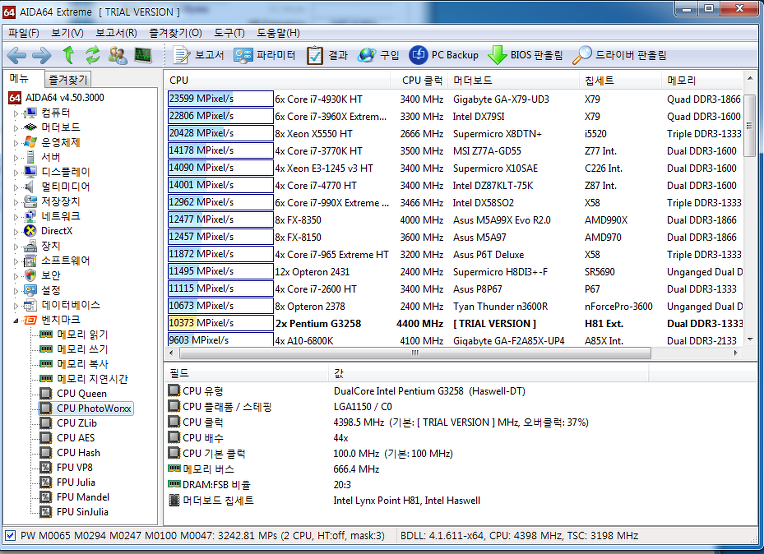Image resolution: width=764 pixels, height=554 pixels.
Task: Click the results list horizontal scrollbar
Action: pos(414,352)
